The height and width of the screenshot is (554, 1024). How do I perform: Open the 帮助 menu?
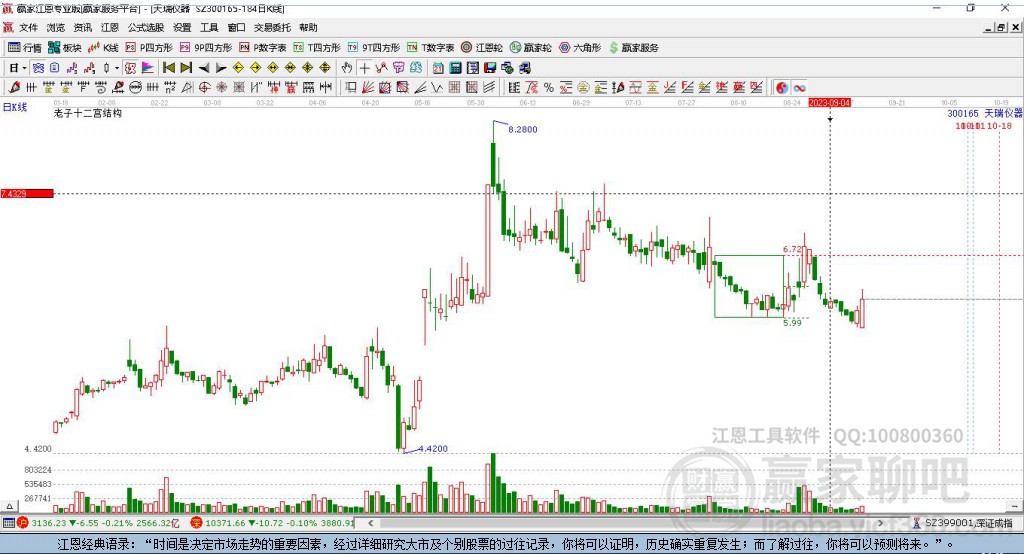pos(308,27)
